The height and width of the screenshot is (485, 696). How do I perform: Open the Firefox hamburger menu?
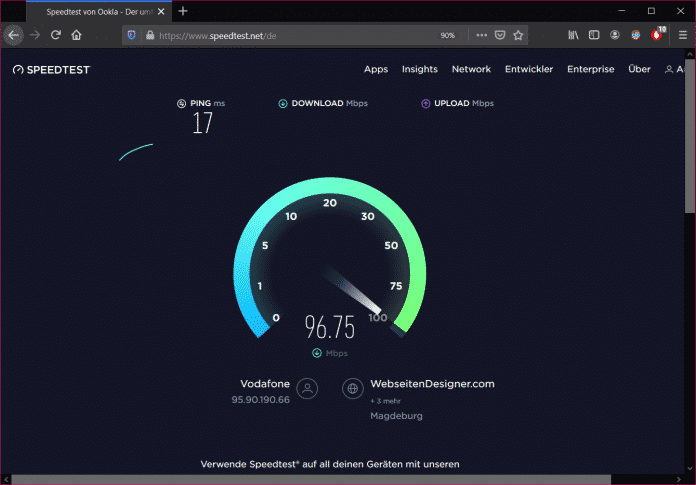click(x=681, y=35)
